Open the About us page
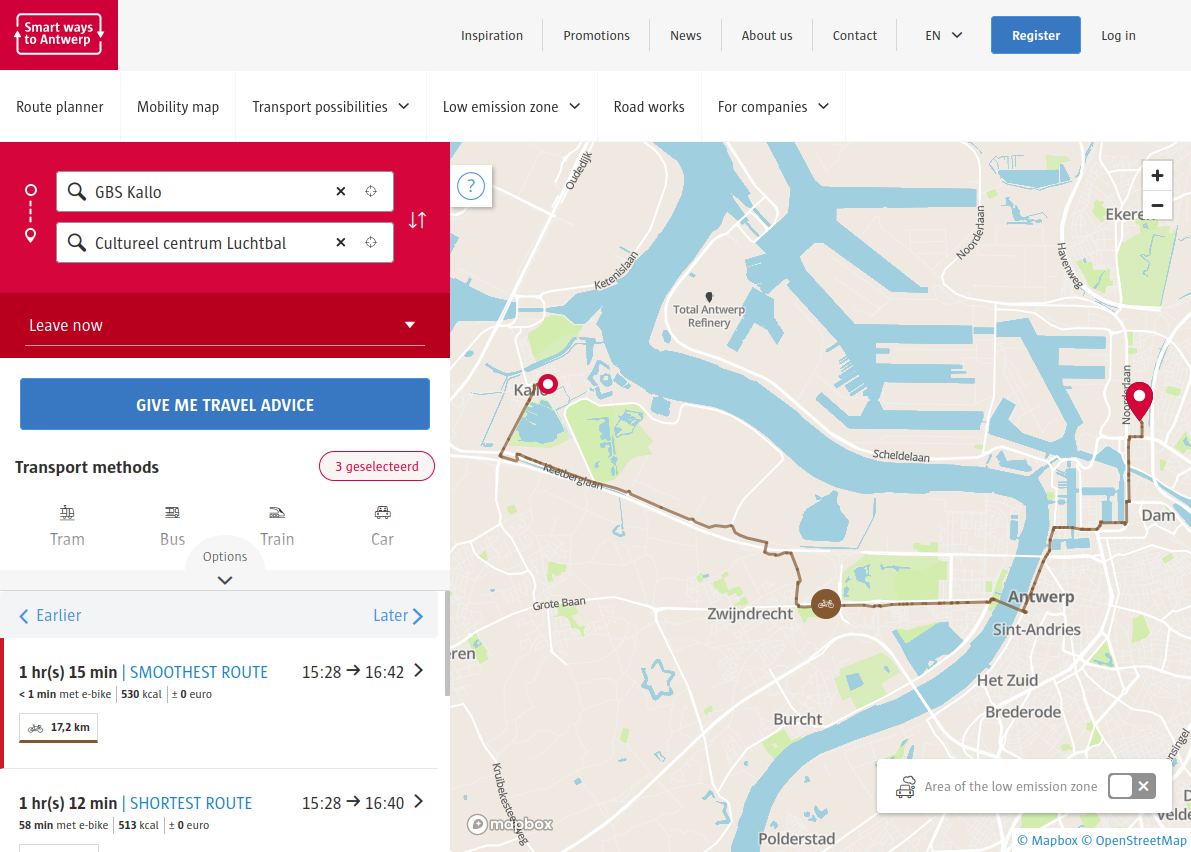1191x852 pixels. [766, 35]
